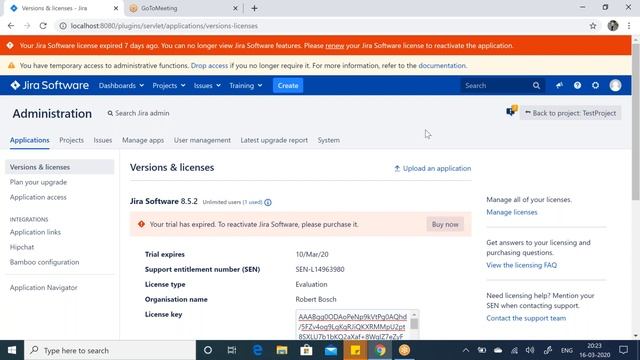
Task: Open Bamboo configuration in sidebar
Action: coord(44,262)
